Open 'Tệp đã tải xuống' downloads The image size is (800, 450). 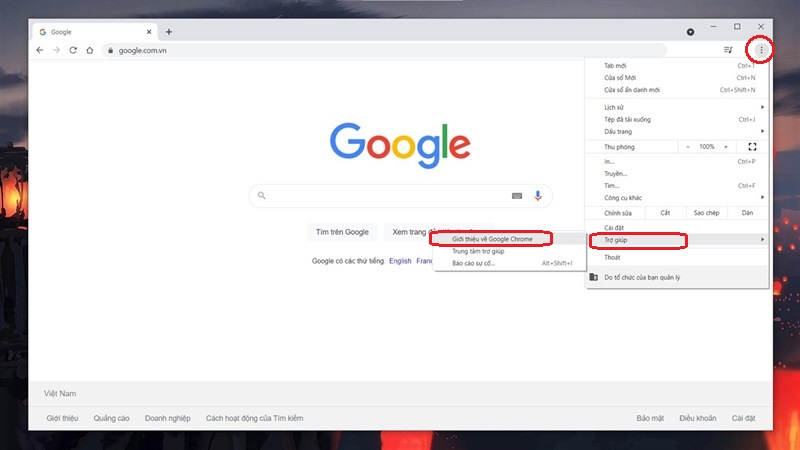pos(677,119)
